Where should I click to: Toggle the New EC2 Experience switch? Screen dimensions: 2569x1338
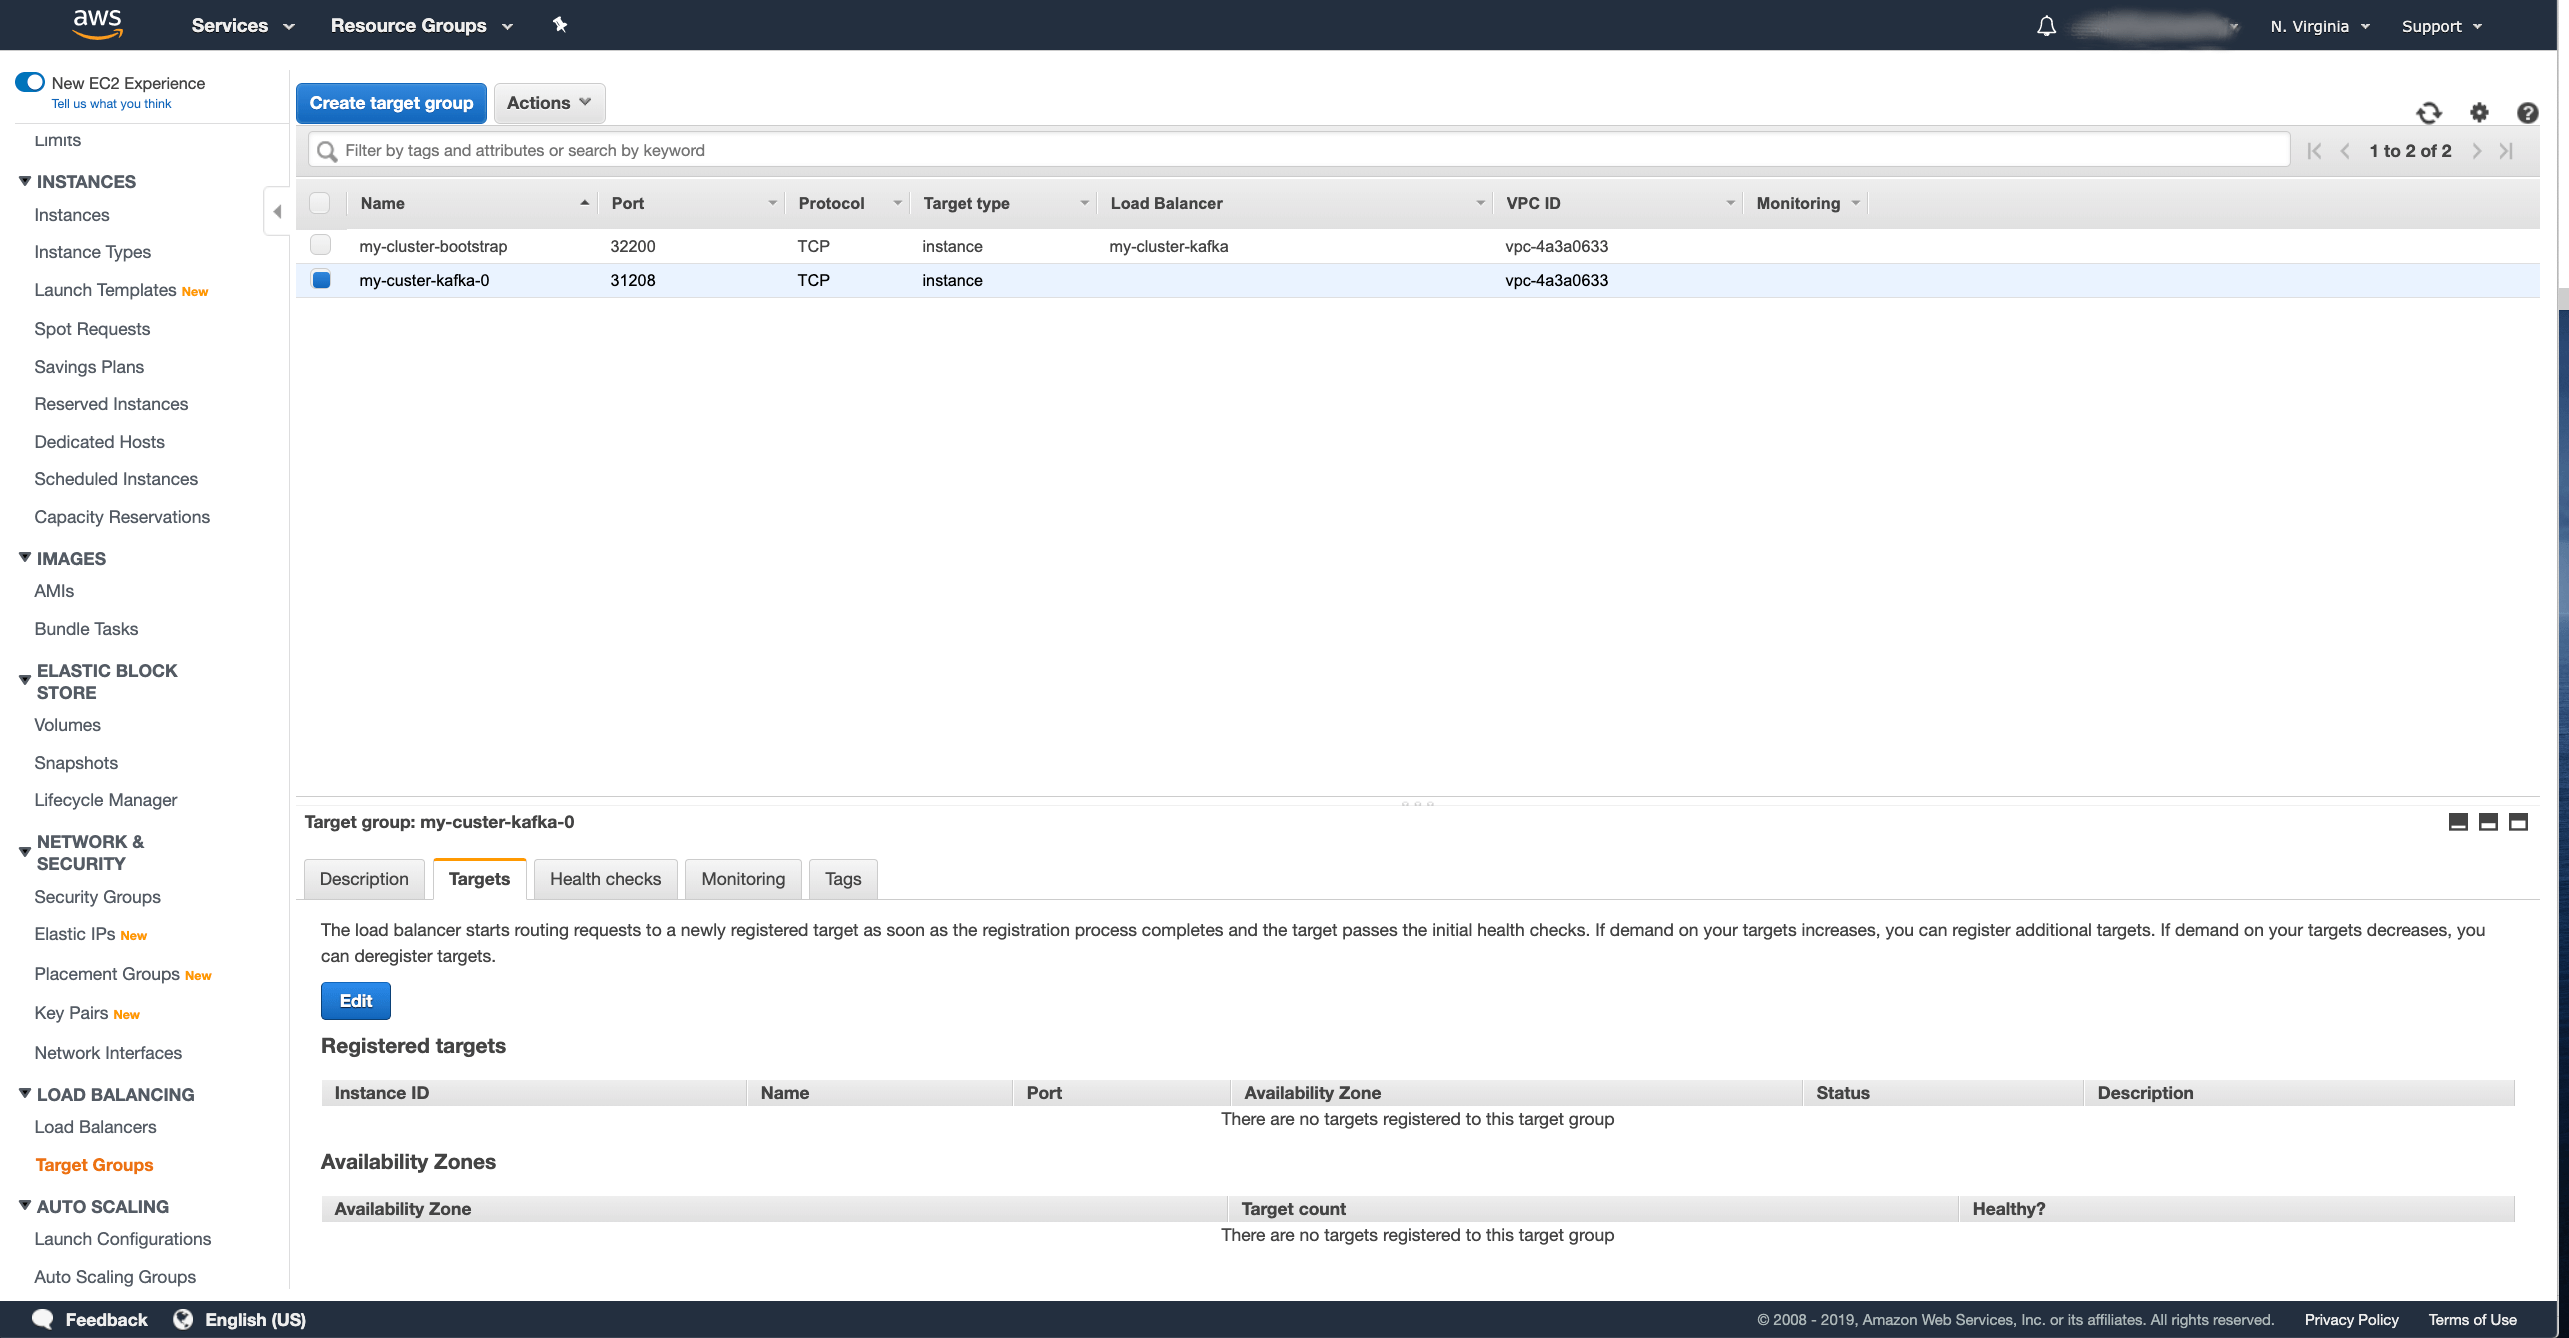30,82
